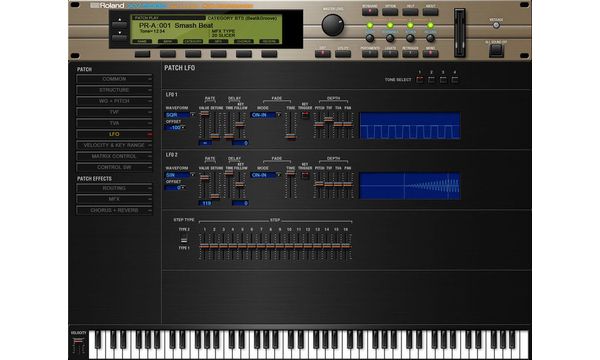The image size is (600, 360).
Task: Click the Option button
Action: coord(390,12)
